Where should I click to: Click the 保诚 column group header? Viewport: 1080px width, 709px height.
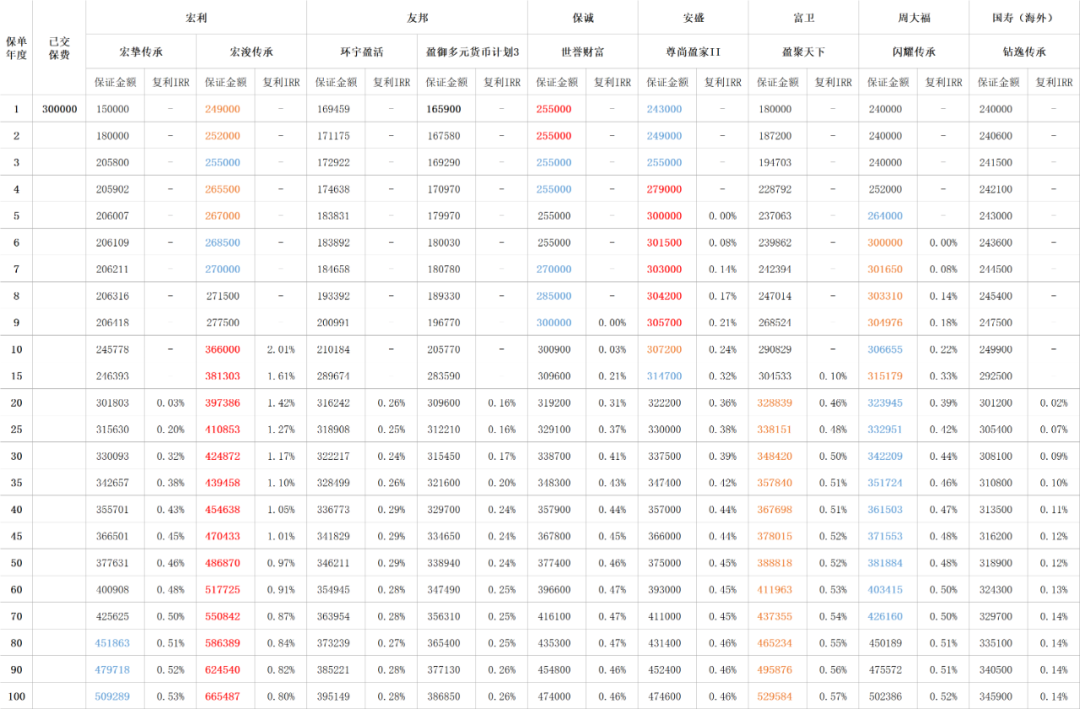pos(582,18)
